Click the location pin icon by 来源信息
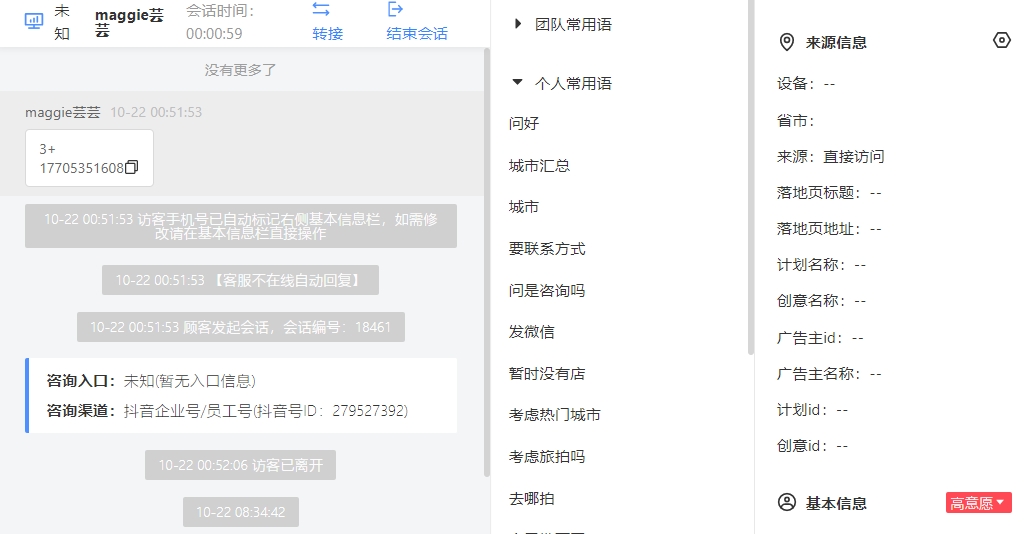The image size is (1030, 534). click(786, 43)
